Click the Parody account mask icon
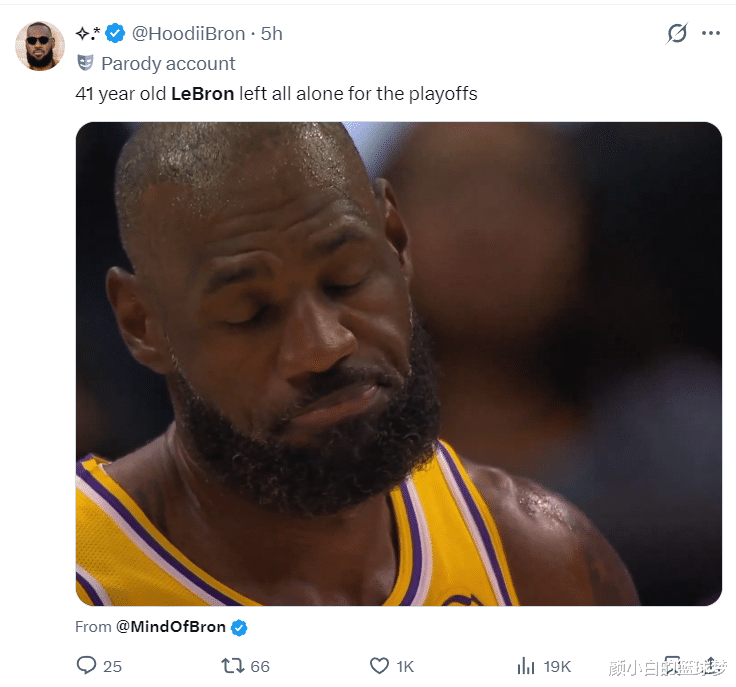 [85, 63]
